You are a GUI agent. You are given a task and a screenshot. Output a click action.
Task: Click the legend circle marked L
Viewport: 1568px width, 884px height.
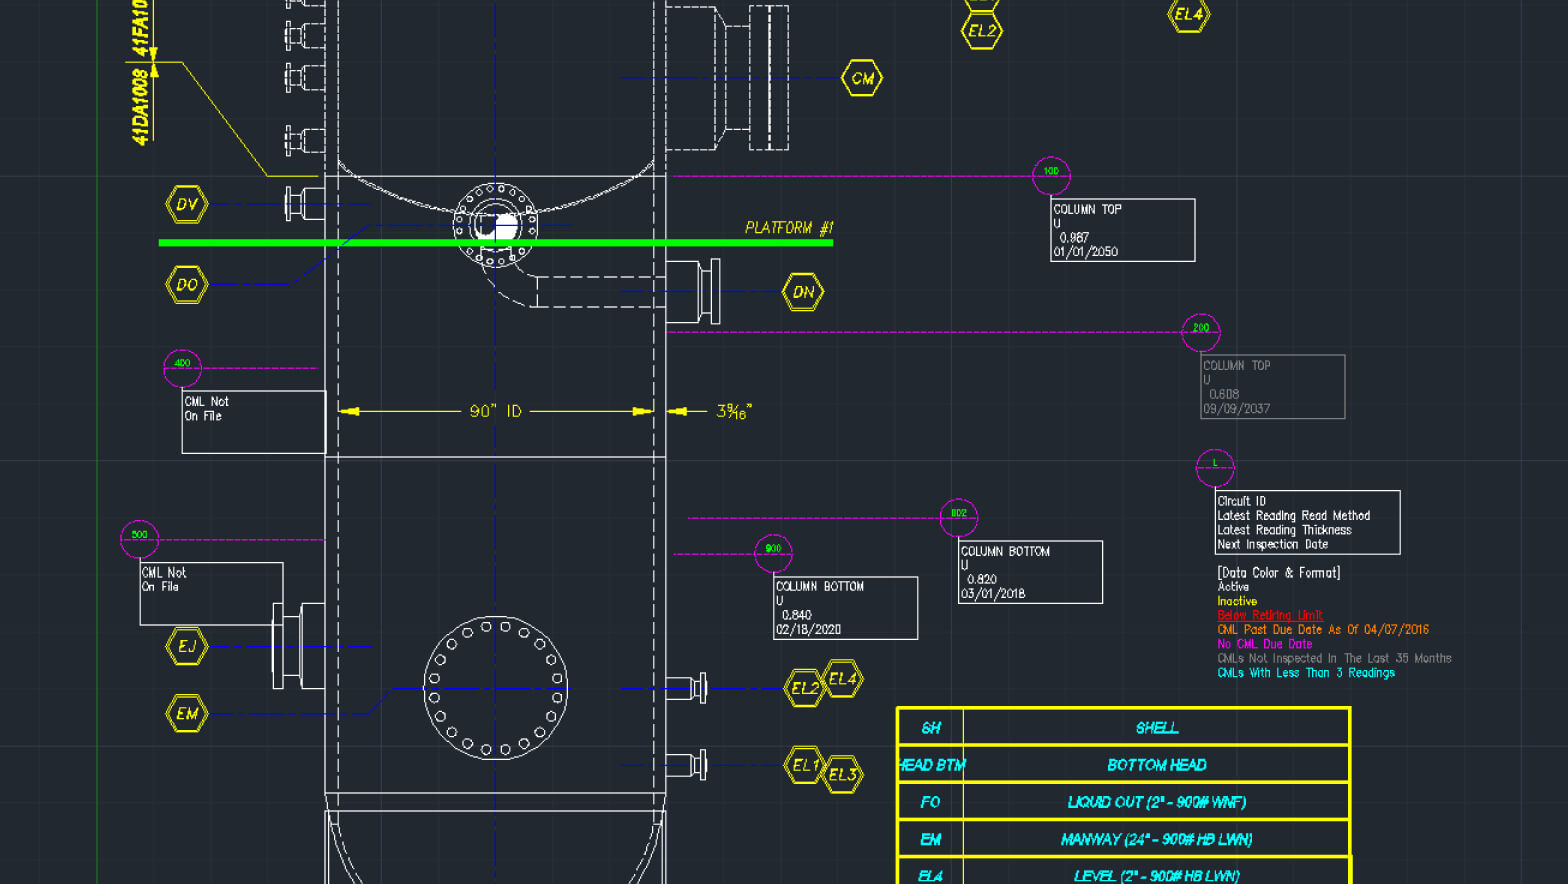(x=1215, y=464)
